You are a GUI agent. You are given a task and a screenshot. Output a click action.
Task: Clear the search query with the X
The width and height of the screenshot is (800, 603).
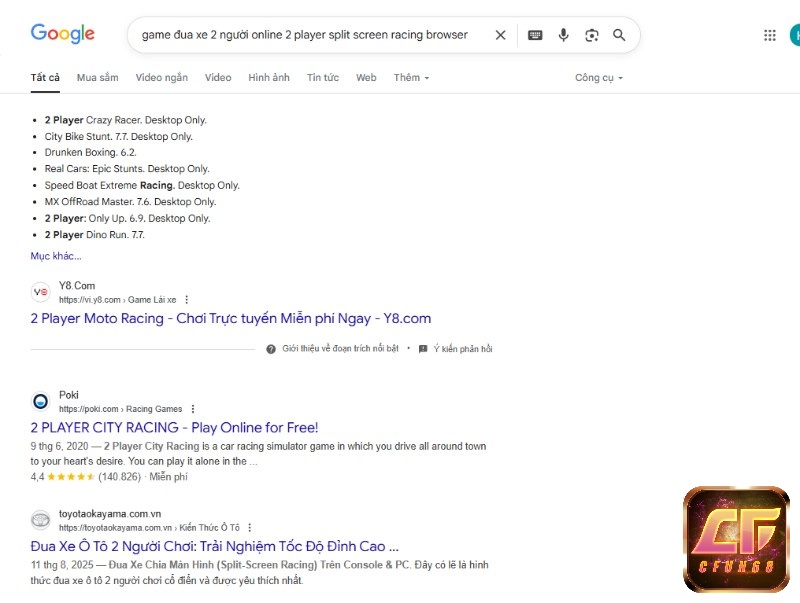coord(501,35)
